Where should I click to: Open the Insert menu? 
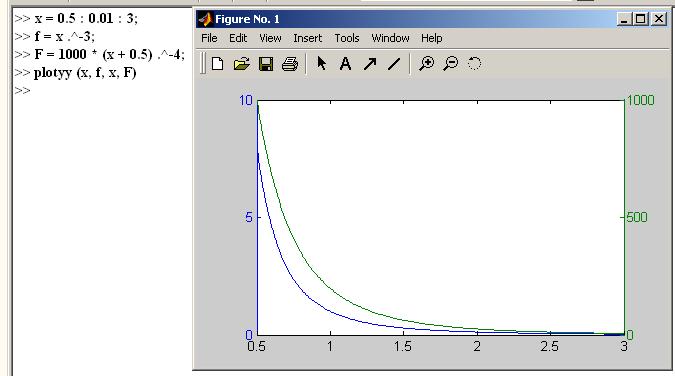pos(307,38)
